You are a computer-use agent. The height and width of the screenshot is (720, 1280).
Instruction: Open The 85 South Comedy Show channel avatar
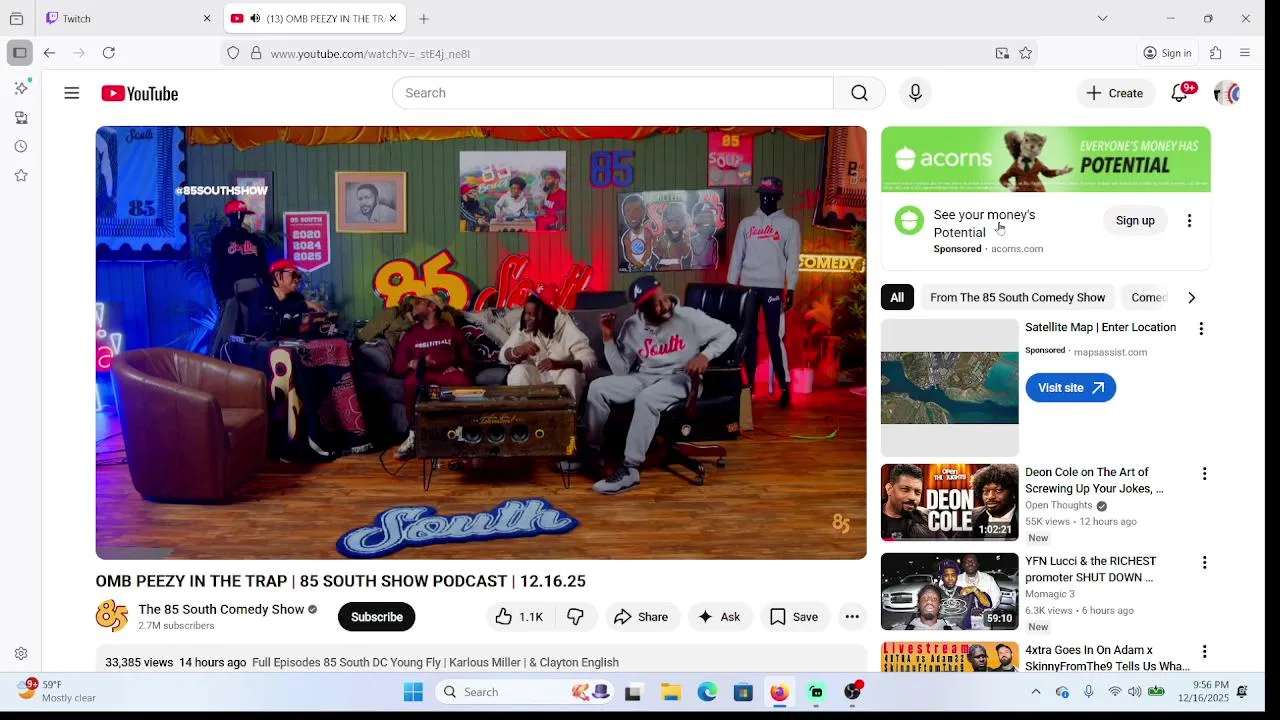pos(112,616)
